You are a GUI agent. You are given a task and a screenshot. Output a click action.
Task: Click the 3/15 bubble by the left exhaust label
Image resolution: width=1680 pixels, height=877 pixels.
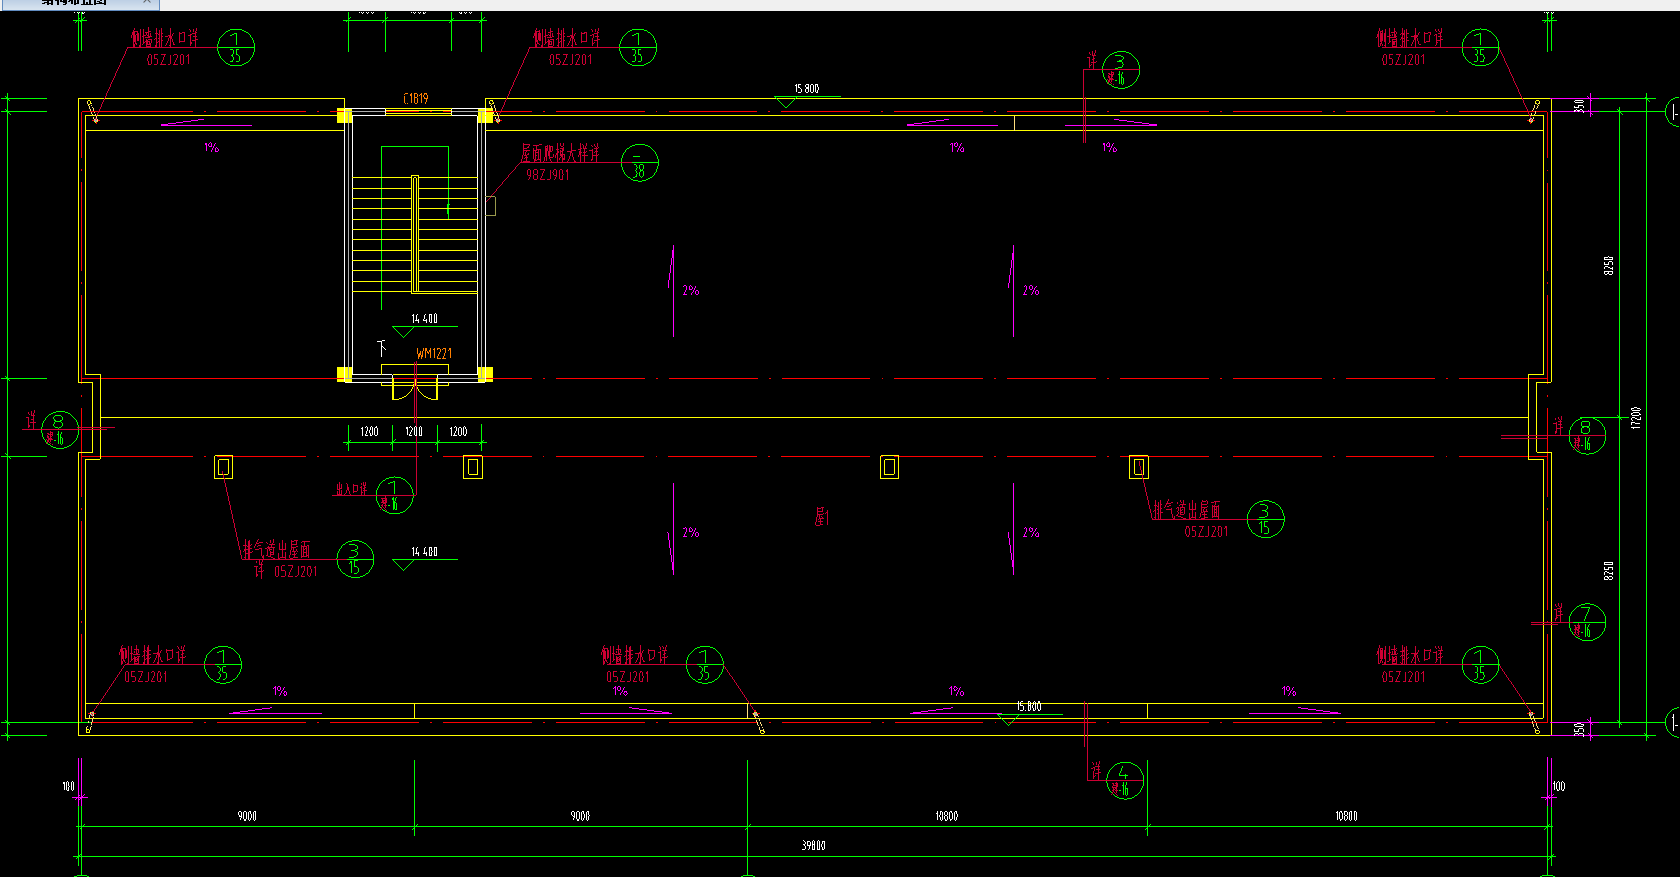coord(354,559)
